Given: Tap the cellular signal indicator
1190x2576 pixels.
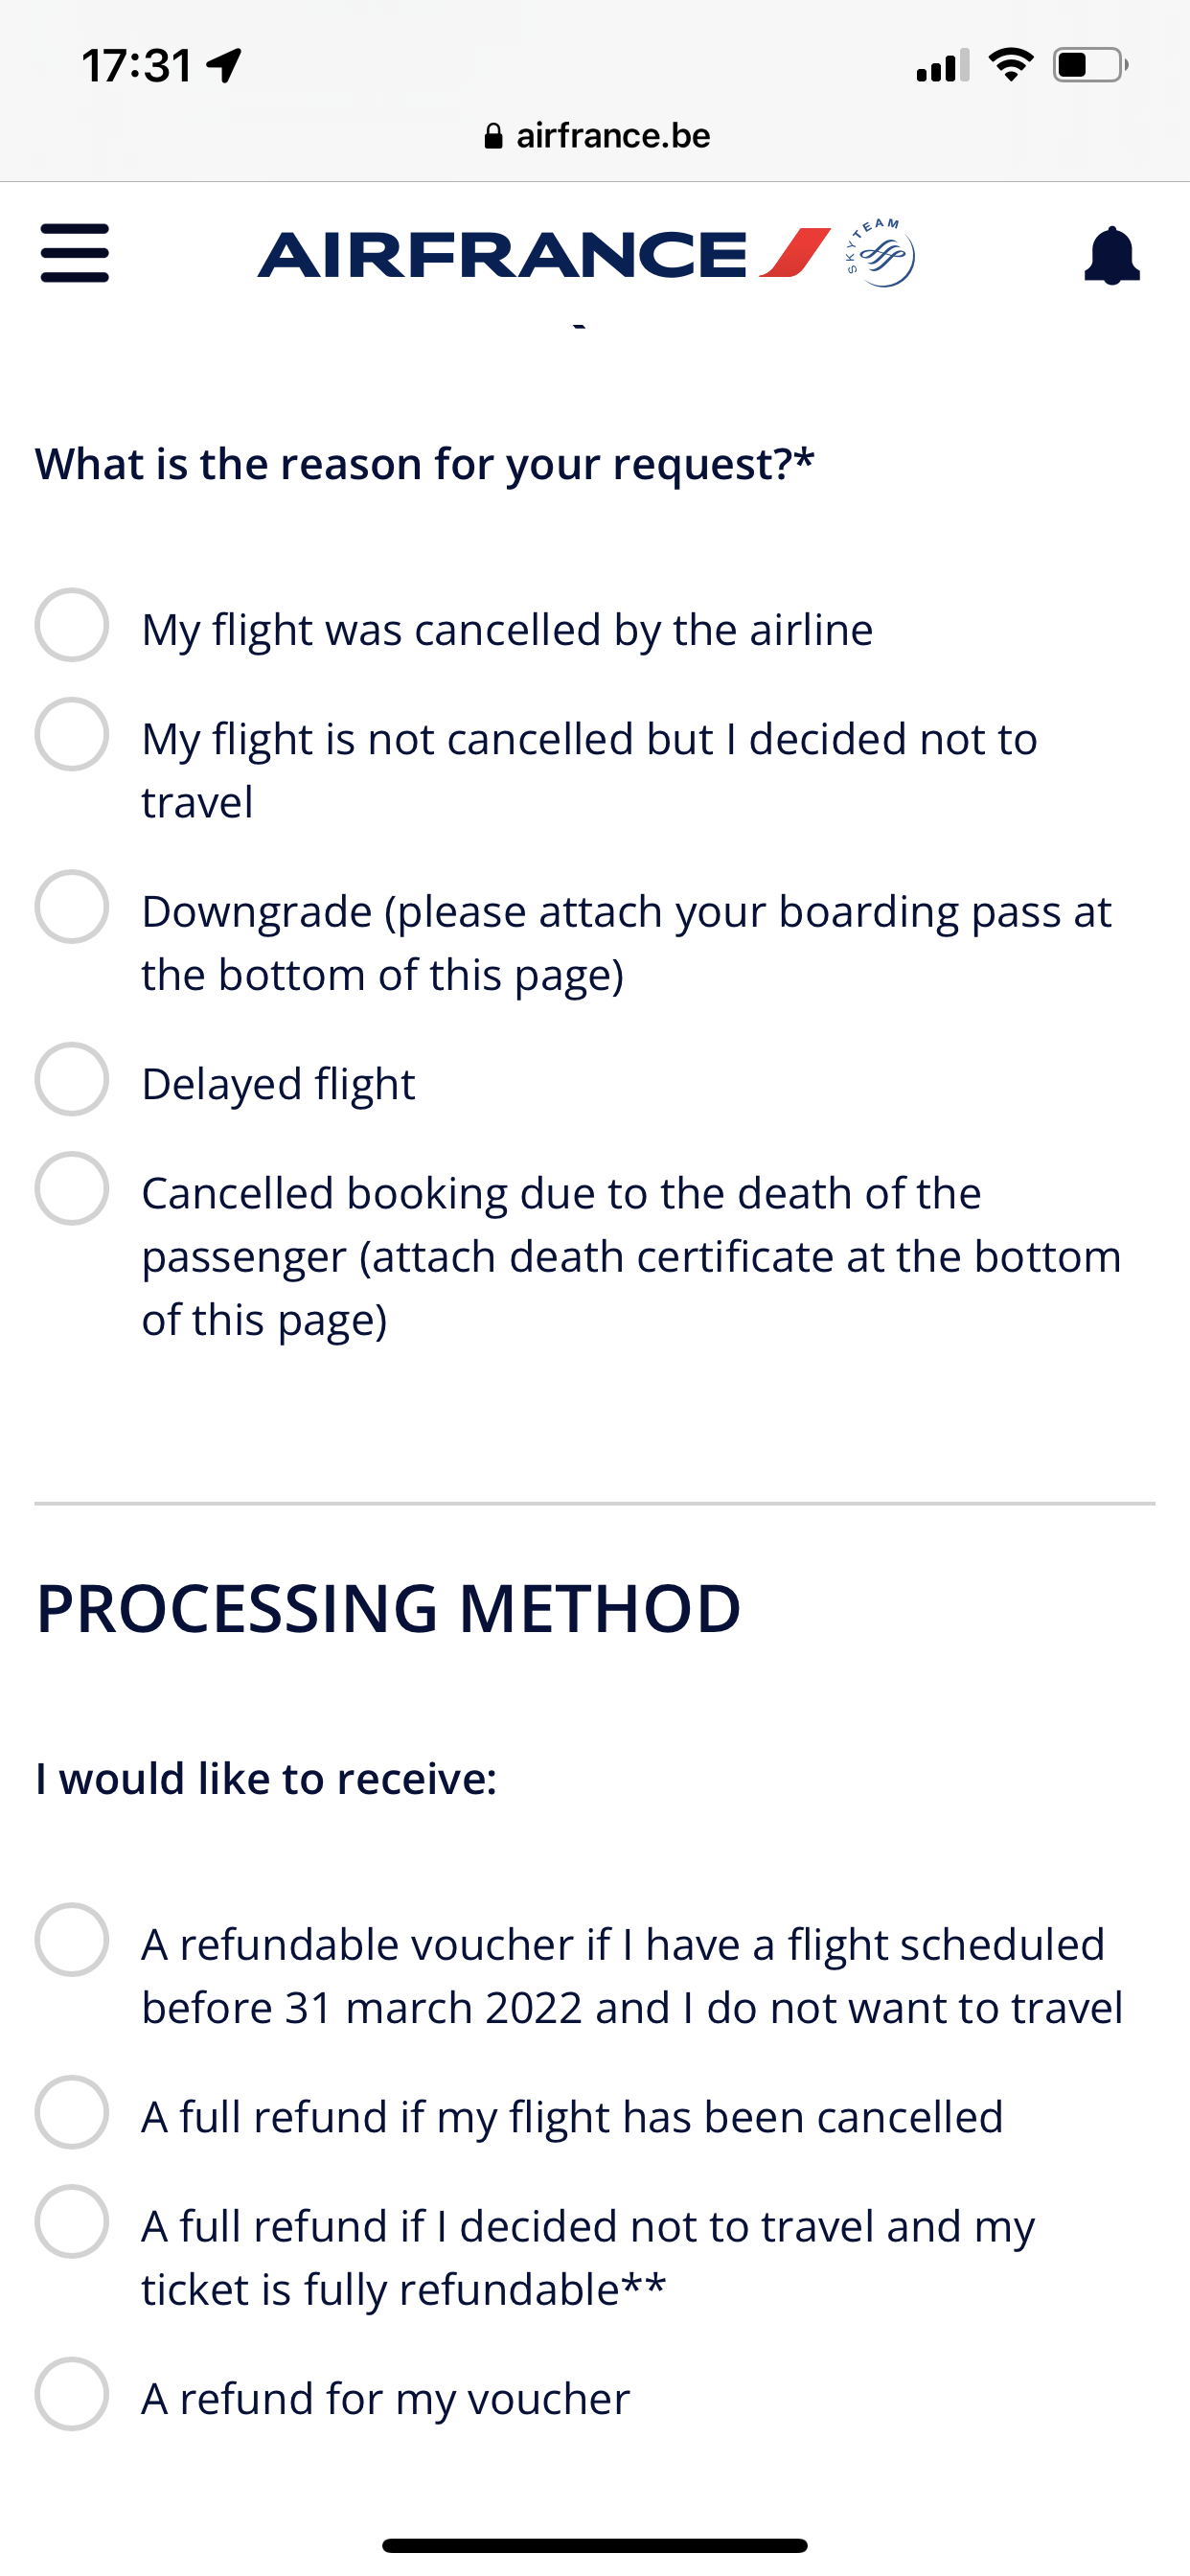Looking at the screenshot, I should (942, 66).
